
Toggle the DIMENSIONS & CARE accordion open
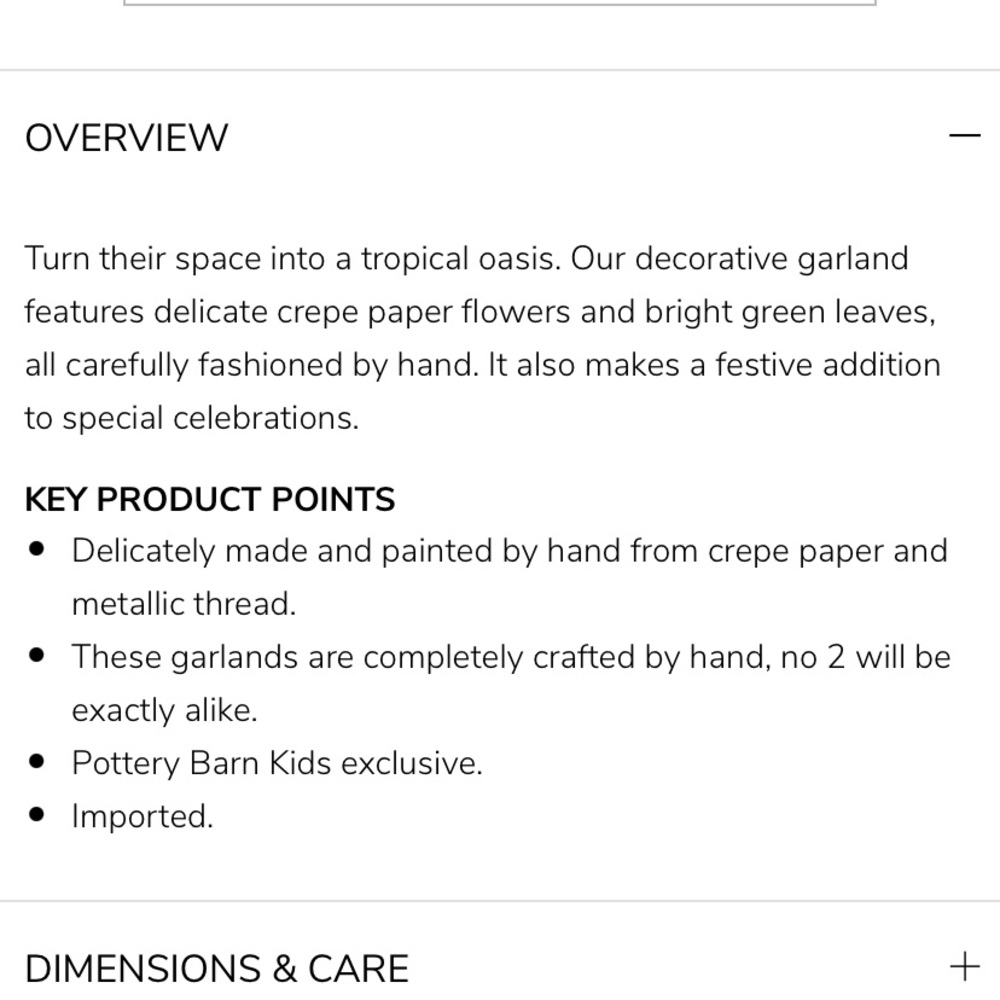pos(500,965)
